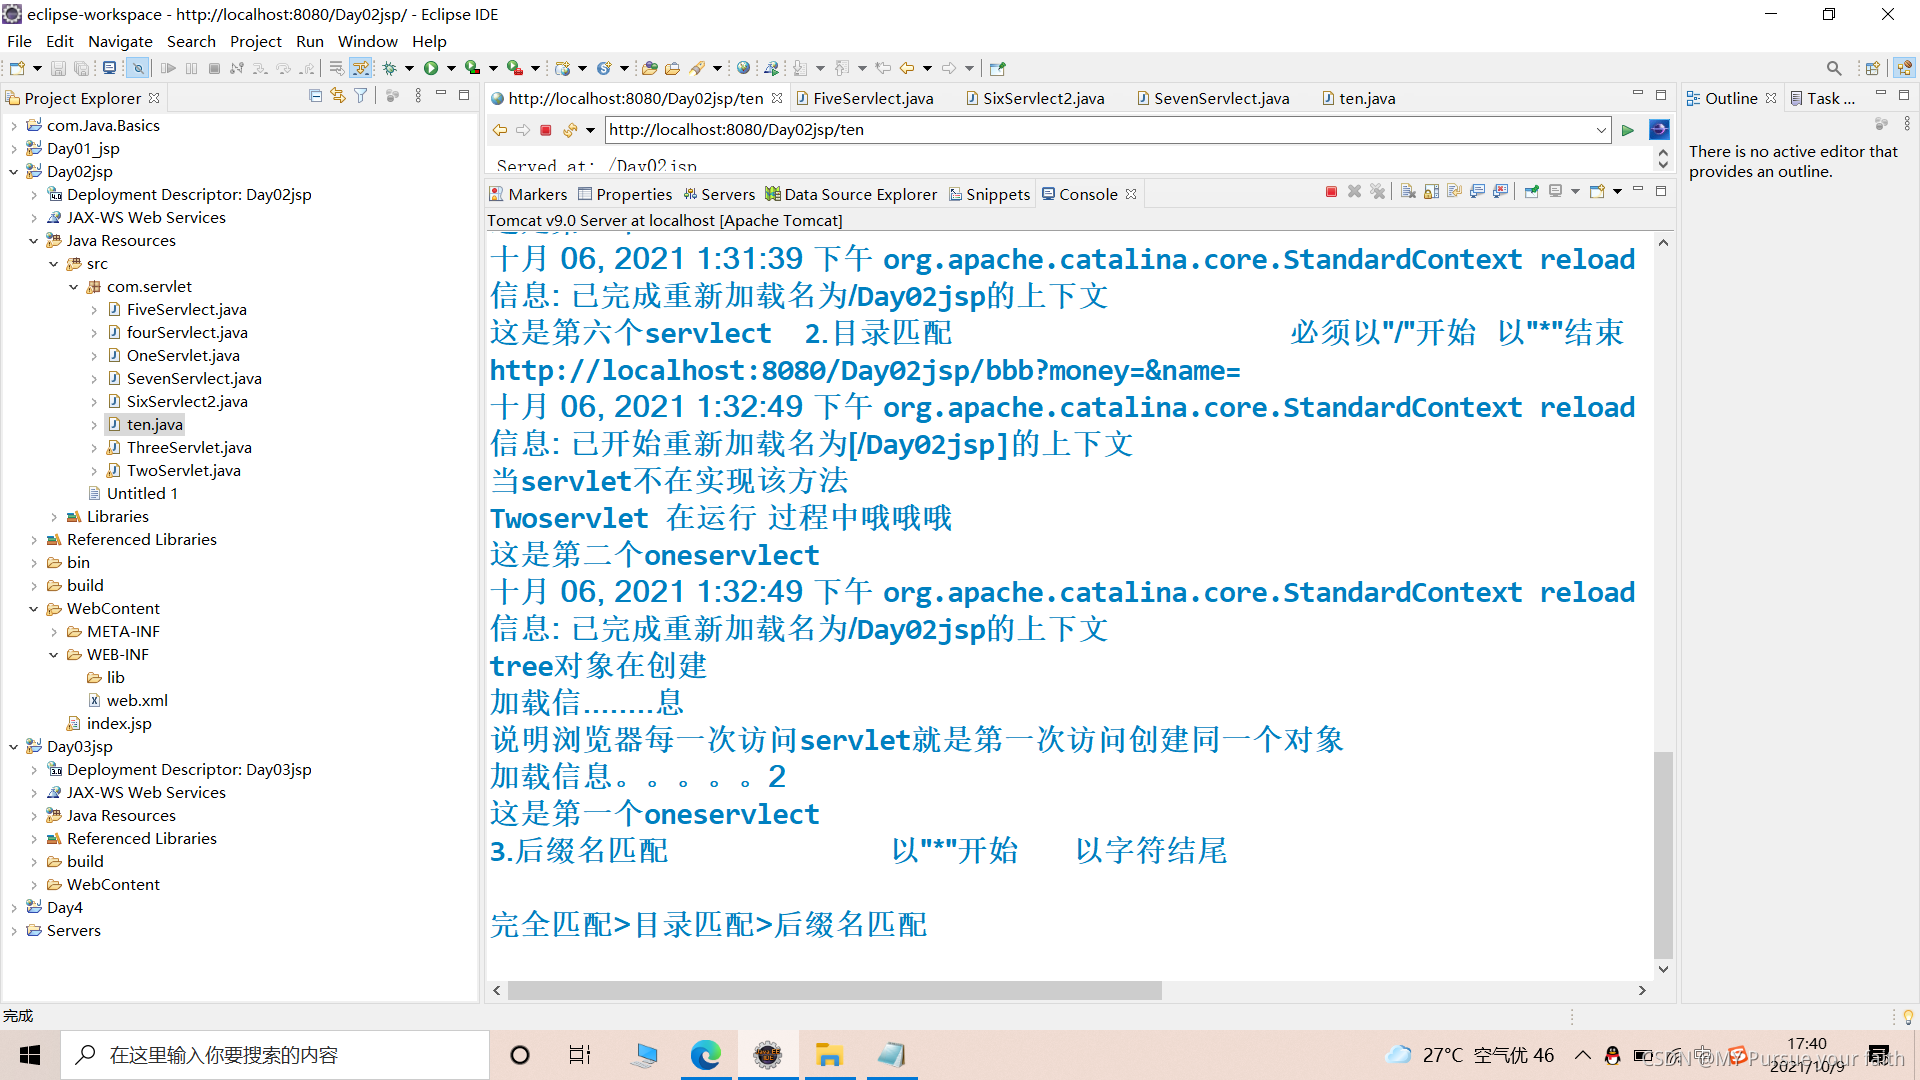
Task: Click Collapse All in Project Explorer
Action: (315, 96)
